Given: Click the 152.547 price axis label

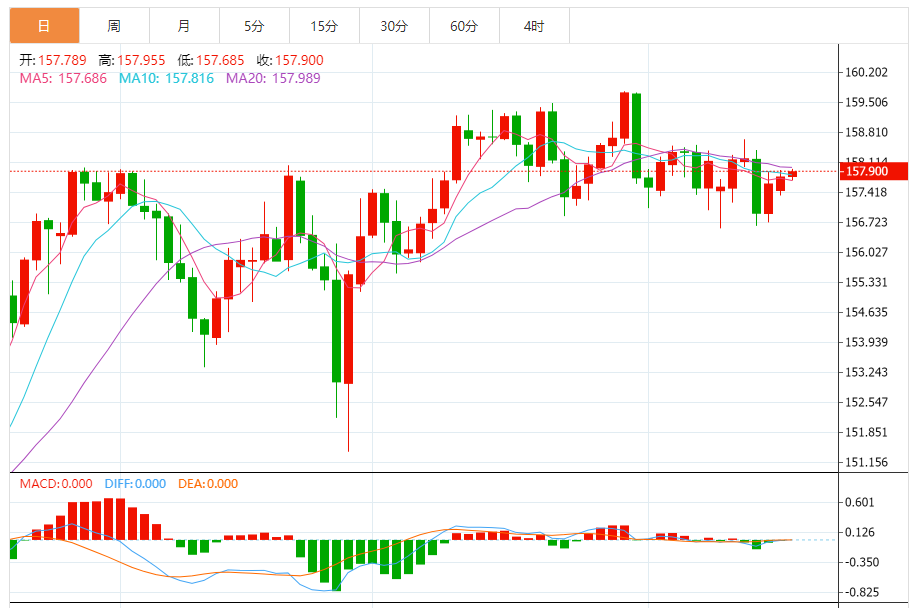Looking at the screenshot, I should click(867, 402).
